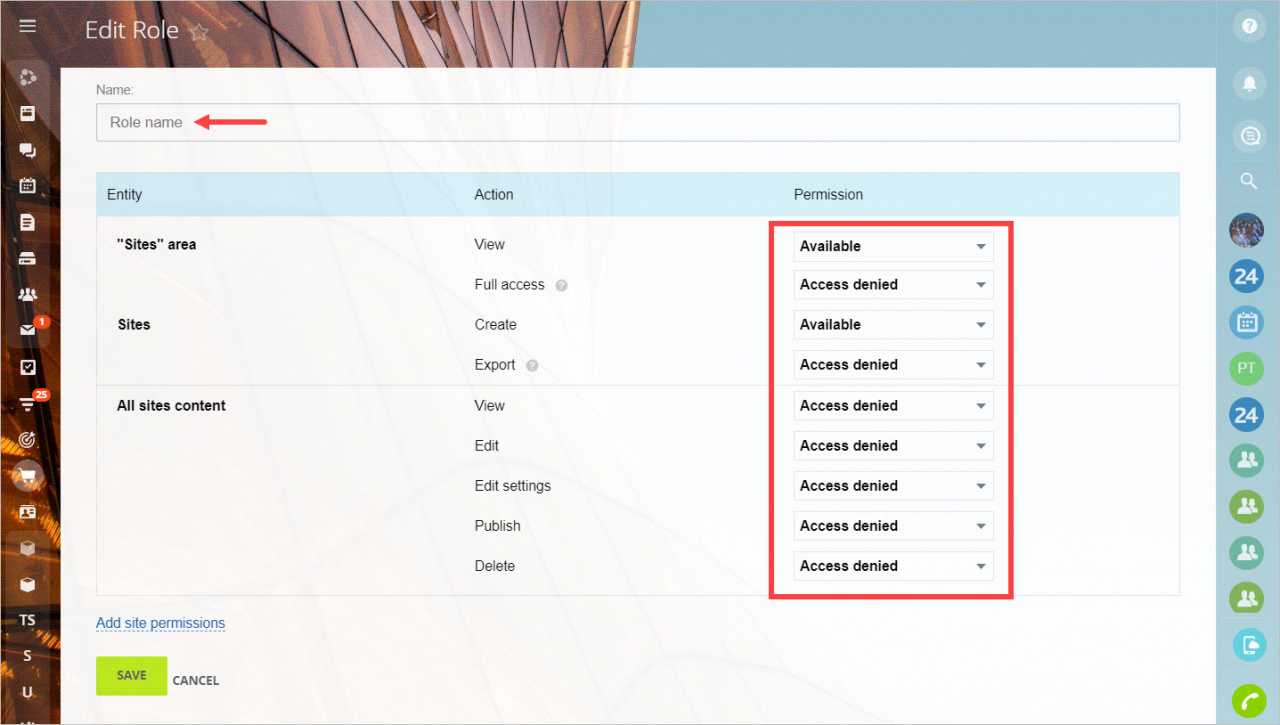This screenshot has height=725, width=1280.
Task: Open the chat and calls speech-bubble icon
Action: (28, 150)
